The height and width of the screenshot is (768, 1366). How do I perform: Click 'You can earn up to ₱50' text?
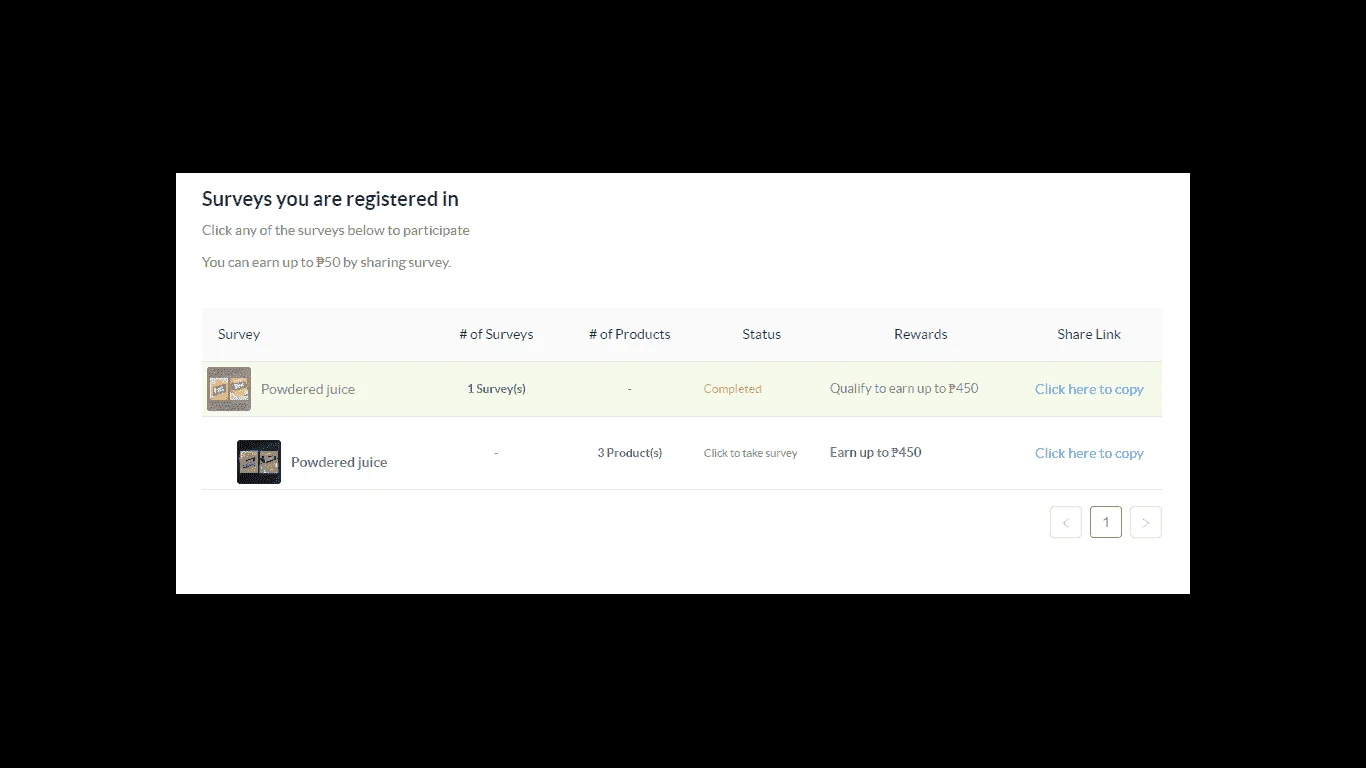(271, 262)
